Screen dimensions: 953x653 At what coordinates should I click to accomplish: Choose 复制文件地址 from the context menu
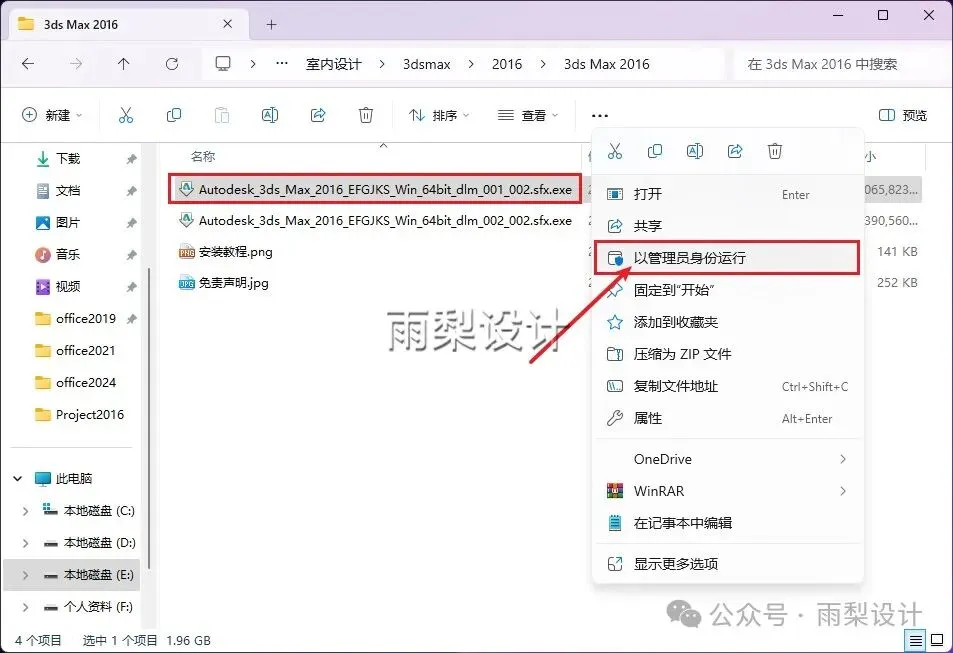tap(728, 386)
